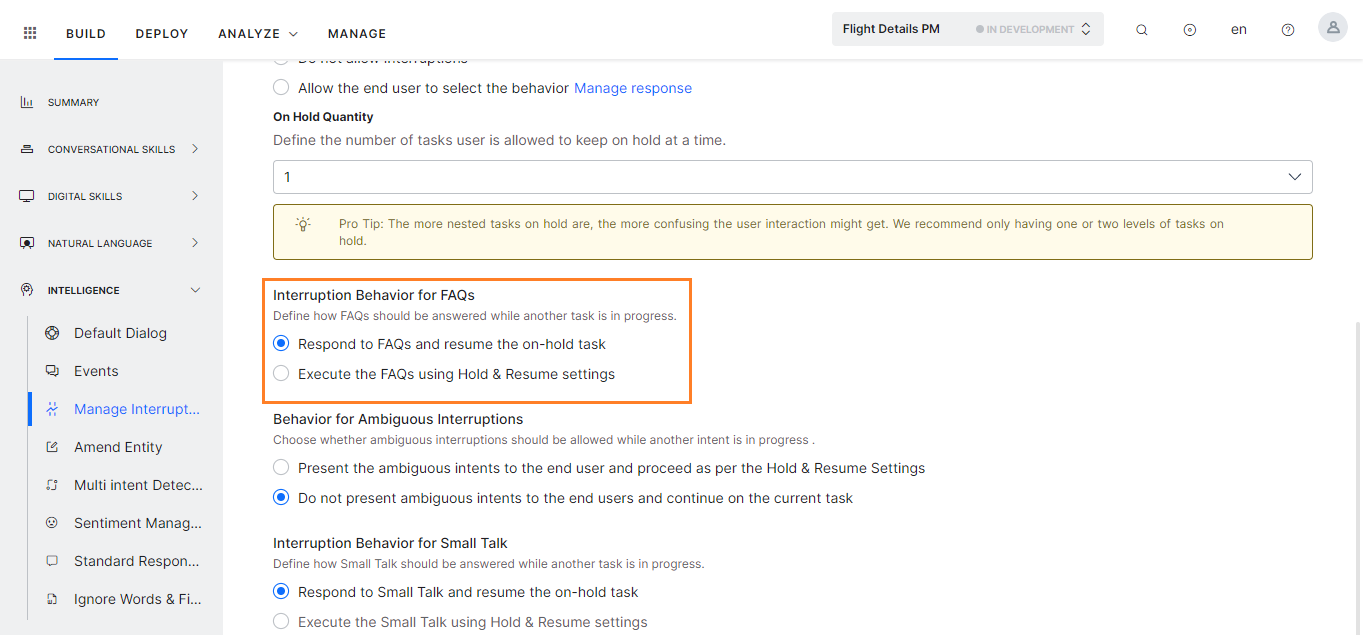The height and width of the screenshot is (635, 1363).
Task: Select 'Do not present ambiguous intents' option
Action: tap(281, 498)
